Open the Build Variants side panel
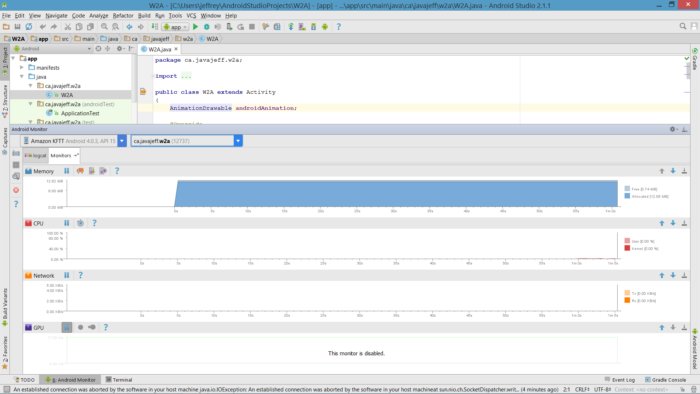Viewport: 700px width, 394px height. 5,308
